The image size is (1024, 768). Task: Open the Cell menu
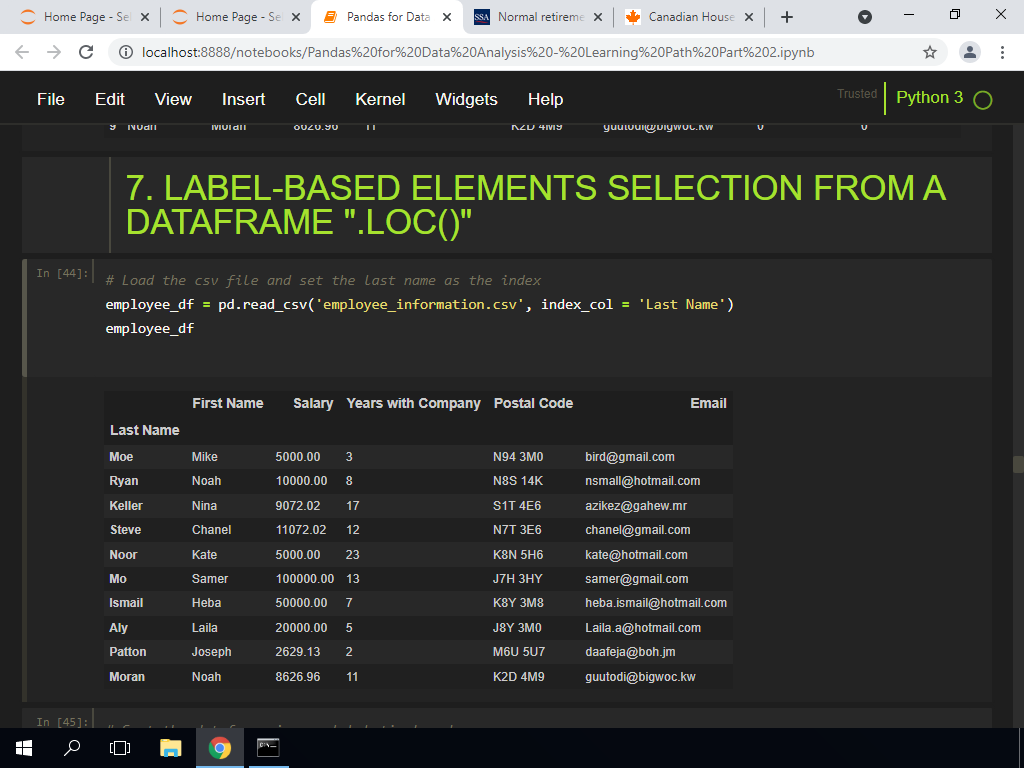click(310, 99)
